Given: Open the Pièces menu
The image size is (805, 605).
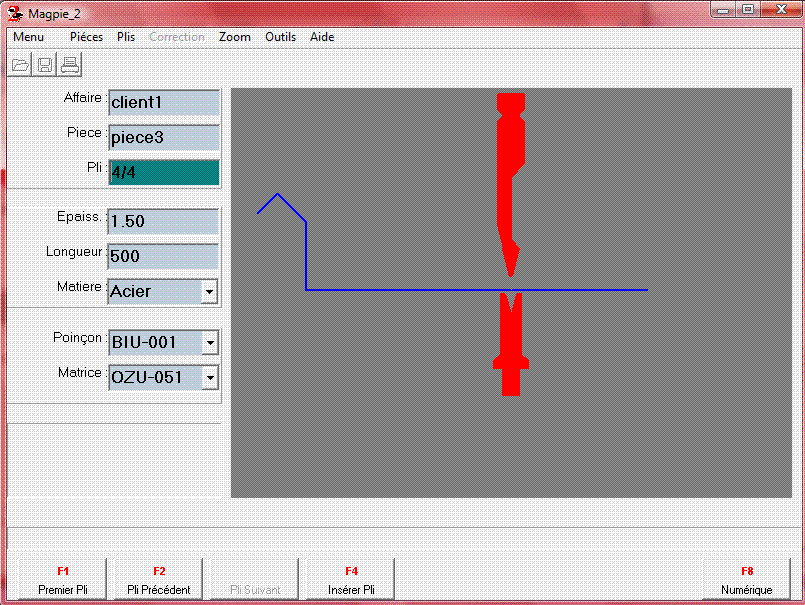Looking at the screenshot, I should (86, 37).
